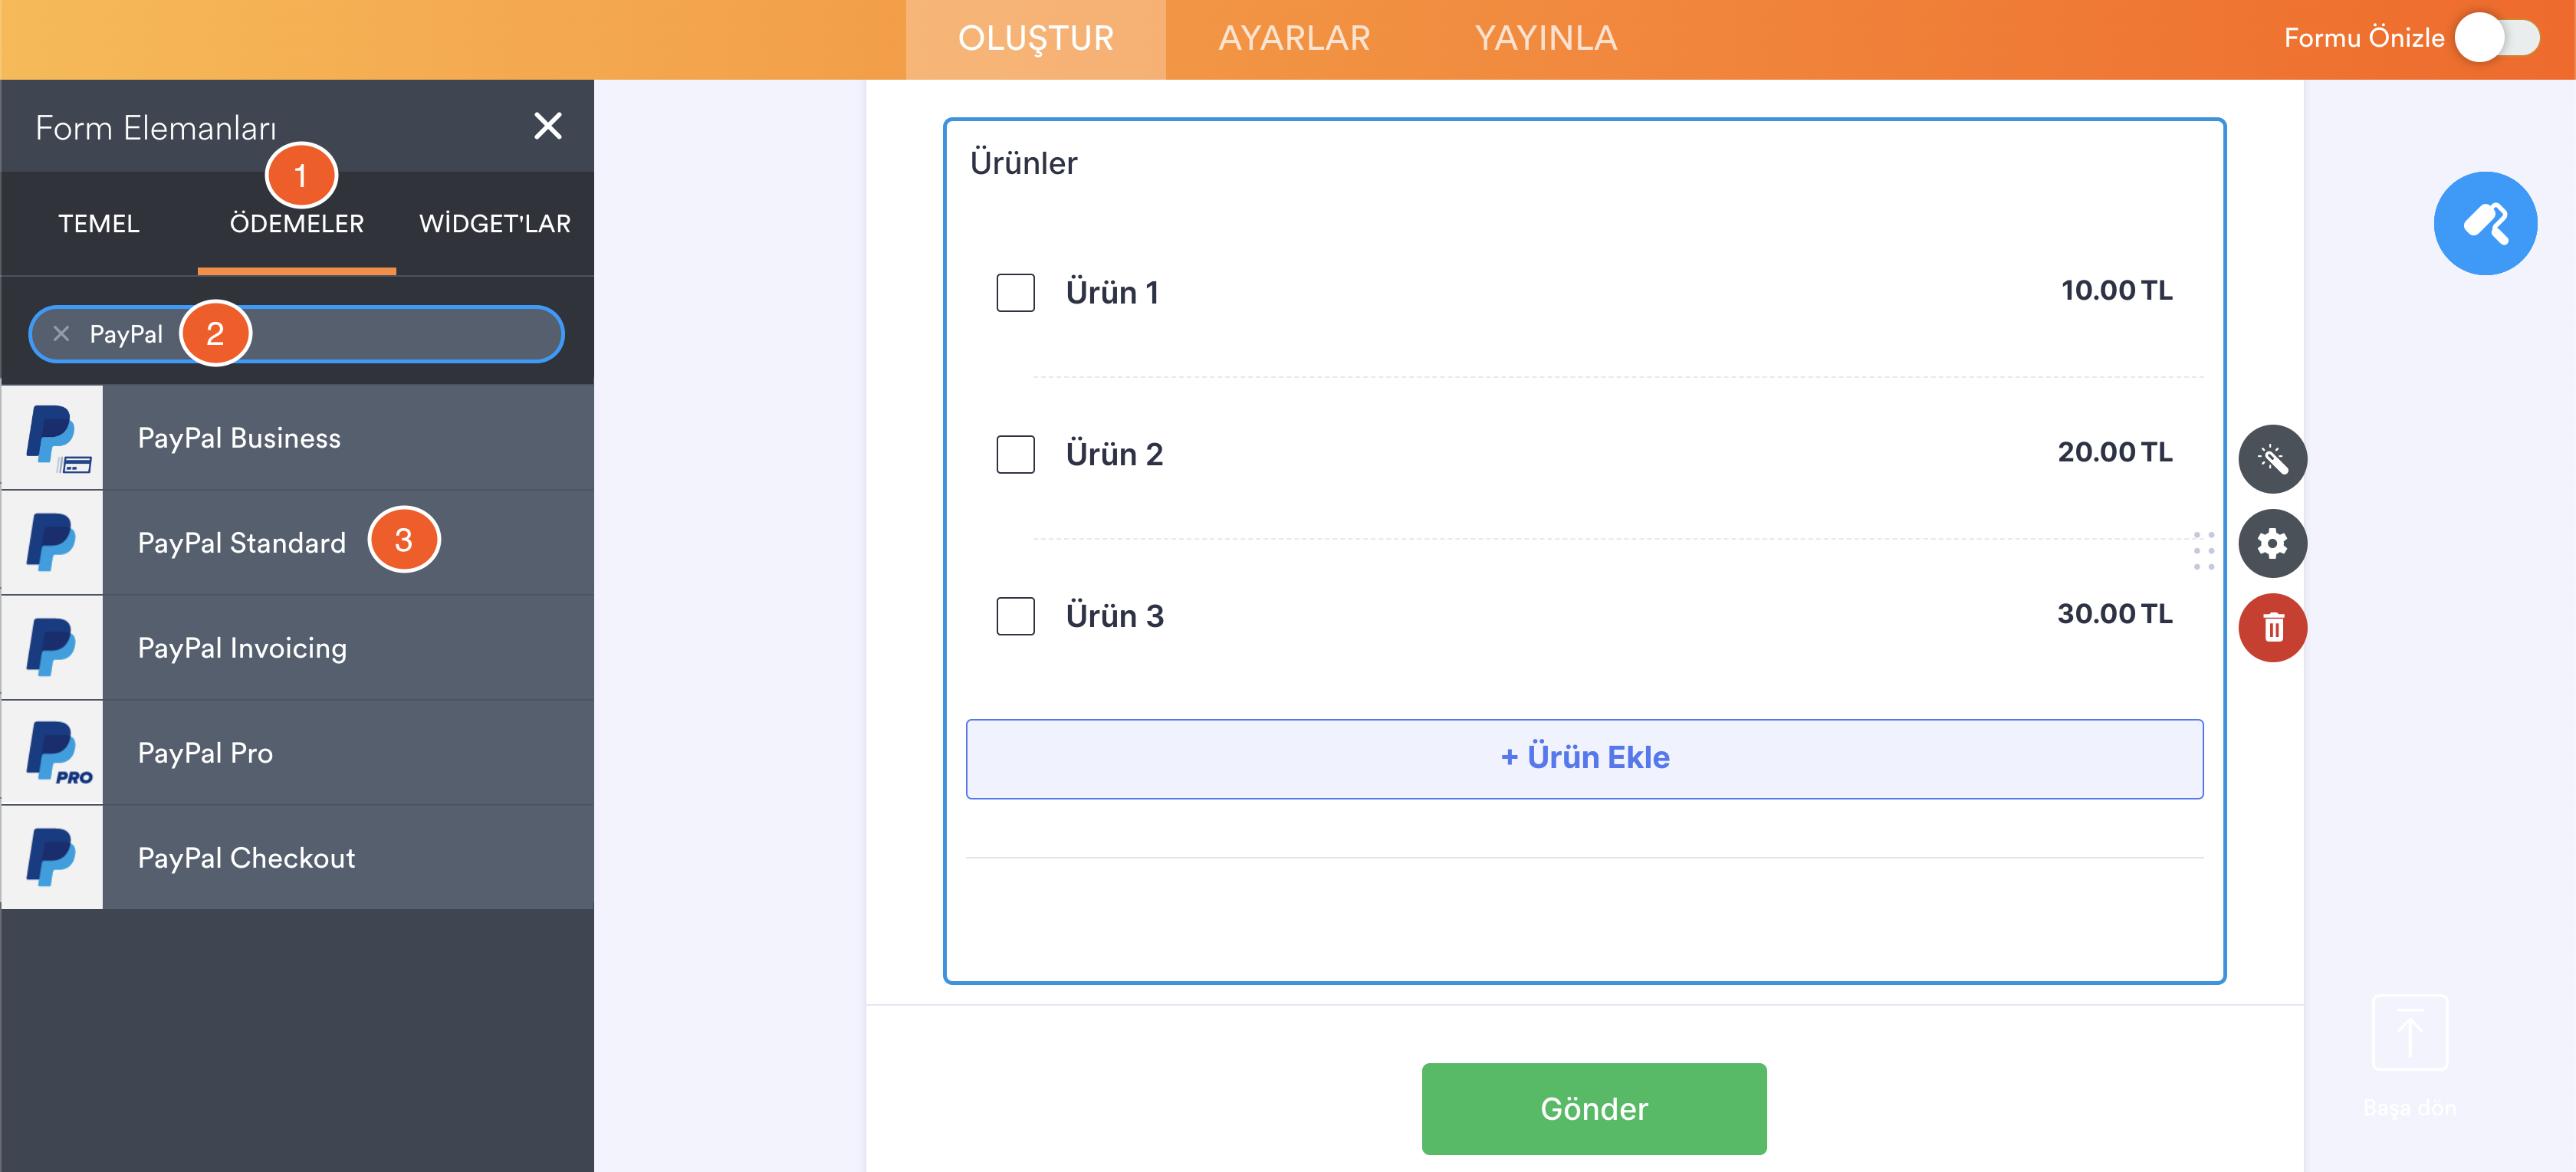Open the WİDGET'LAR tab

click(x=494, y=223)
